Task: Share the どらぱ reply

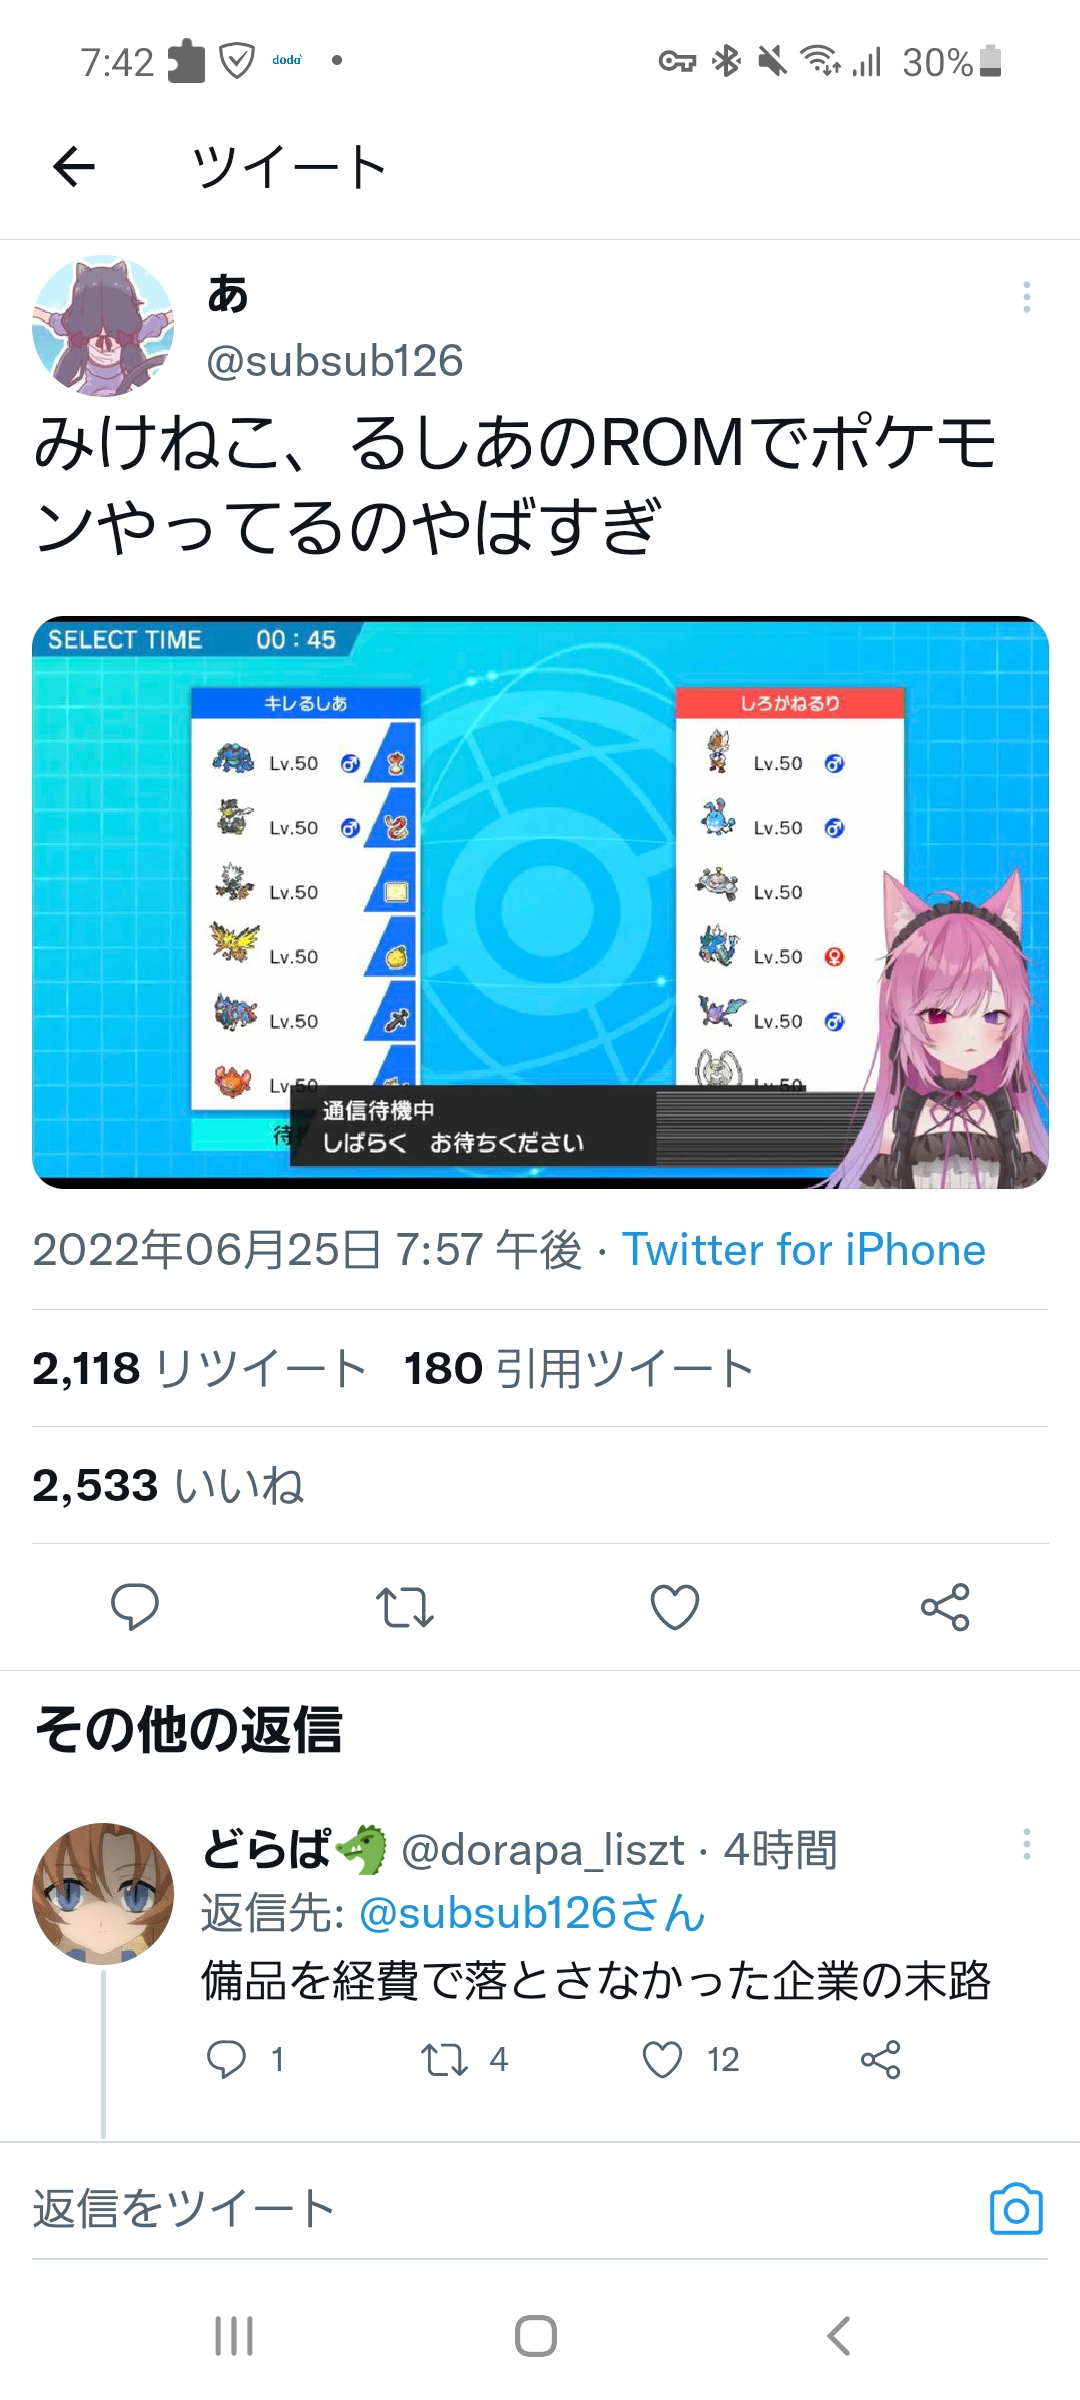Action: (x=881, y=2060)
